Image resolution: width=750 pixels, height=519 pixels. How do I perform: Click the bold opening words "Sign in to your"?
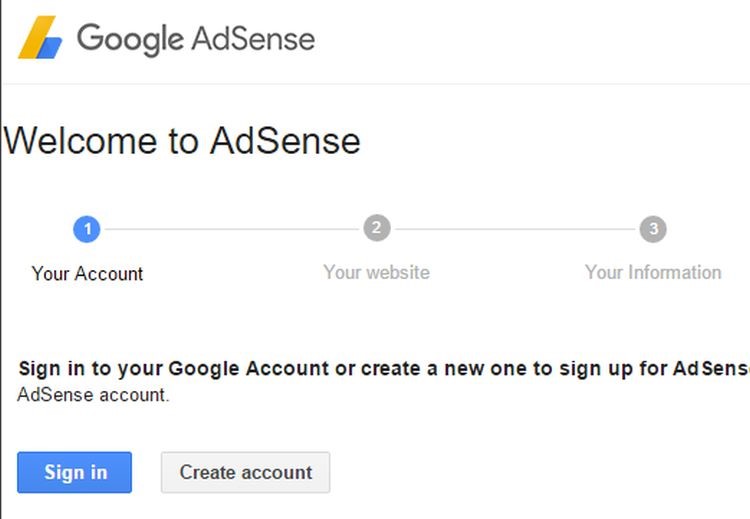pos(90,368)
